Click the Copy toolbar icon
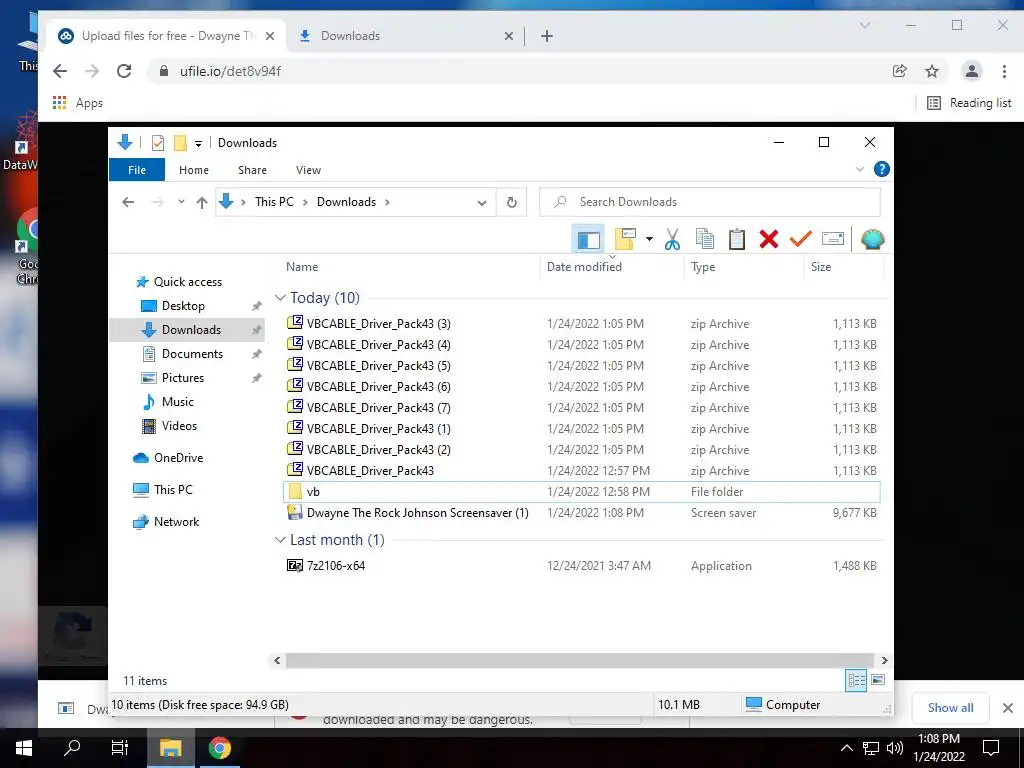1024x768 pixels. pyautogui.click(x=705, y=239)
